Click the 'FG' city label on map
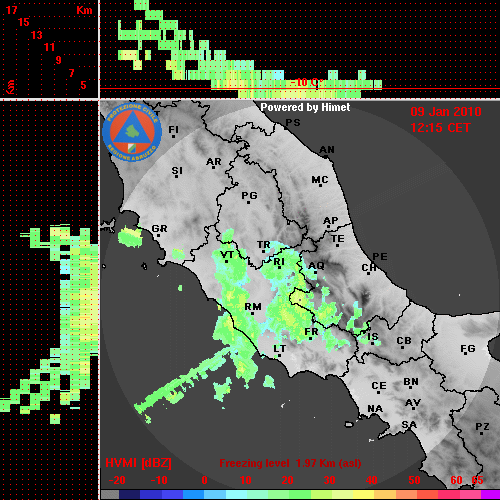500x500 pixels. point(468,349)
